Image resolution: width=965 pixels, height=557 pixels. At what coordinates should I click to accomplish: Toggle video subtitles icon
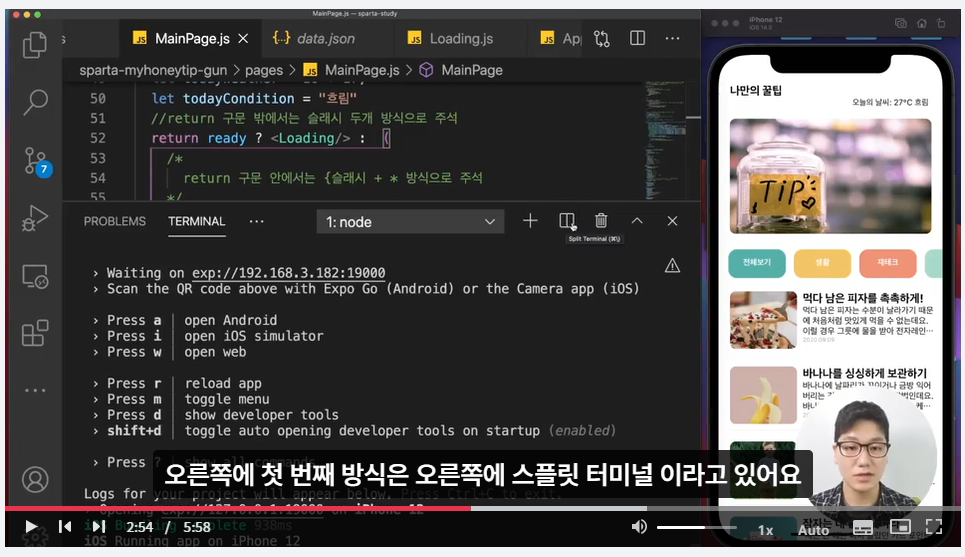pyautogui.click(x=862, y=527)
